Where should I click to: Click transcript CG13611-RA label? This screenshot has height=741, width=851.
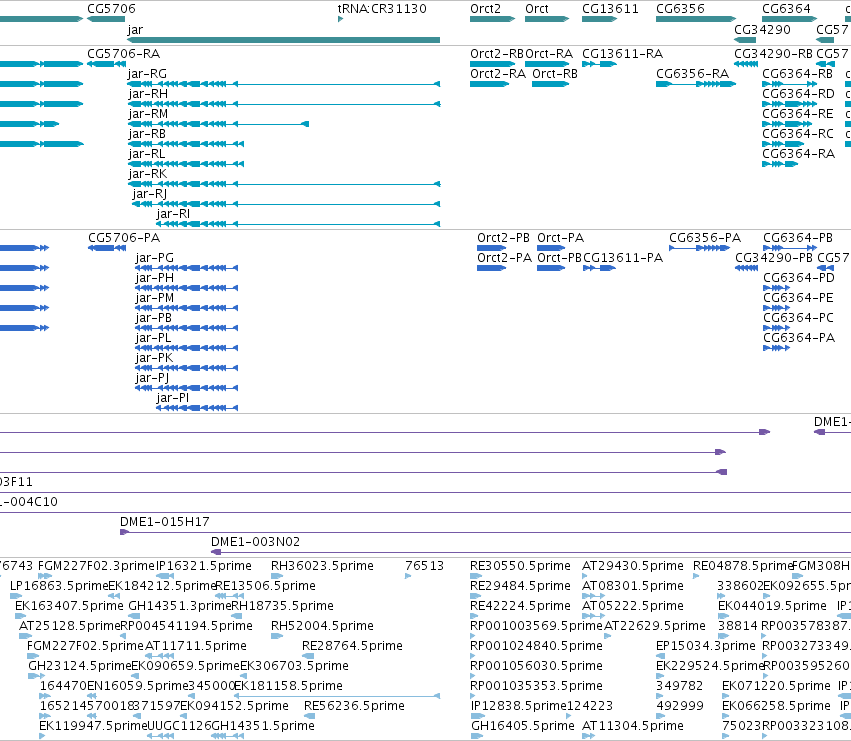(623, 54)
